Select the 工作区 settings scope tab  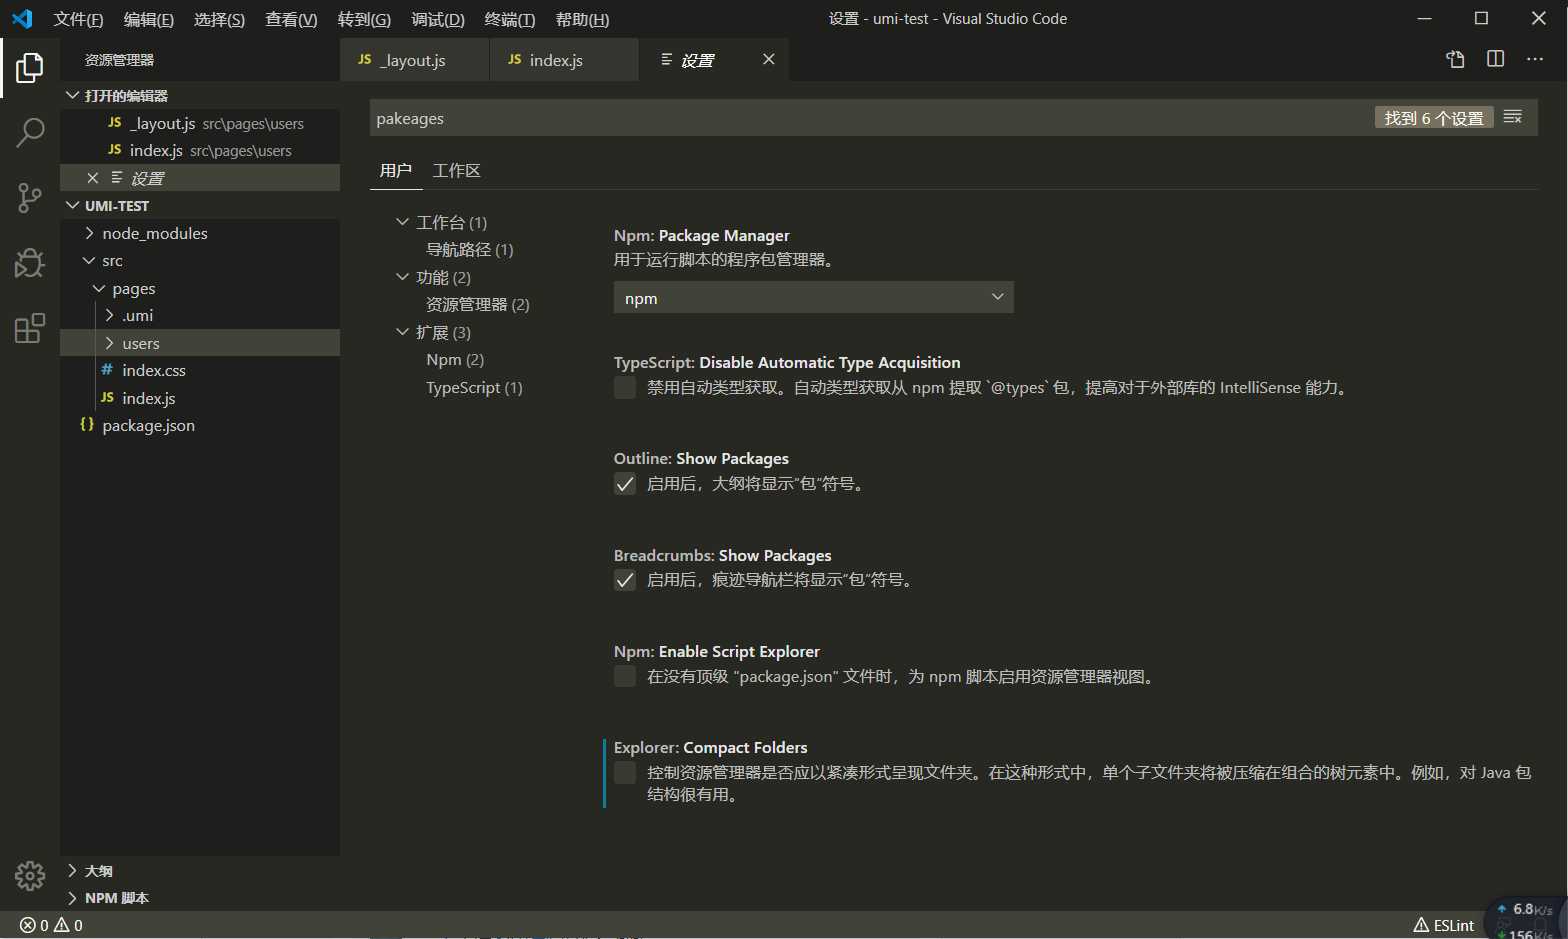(x=457, y=171)
